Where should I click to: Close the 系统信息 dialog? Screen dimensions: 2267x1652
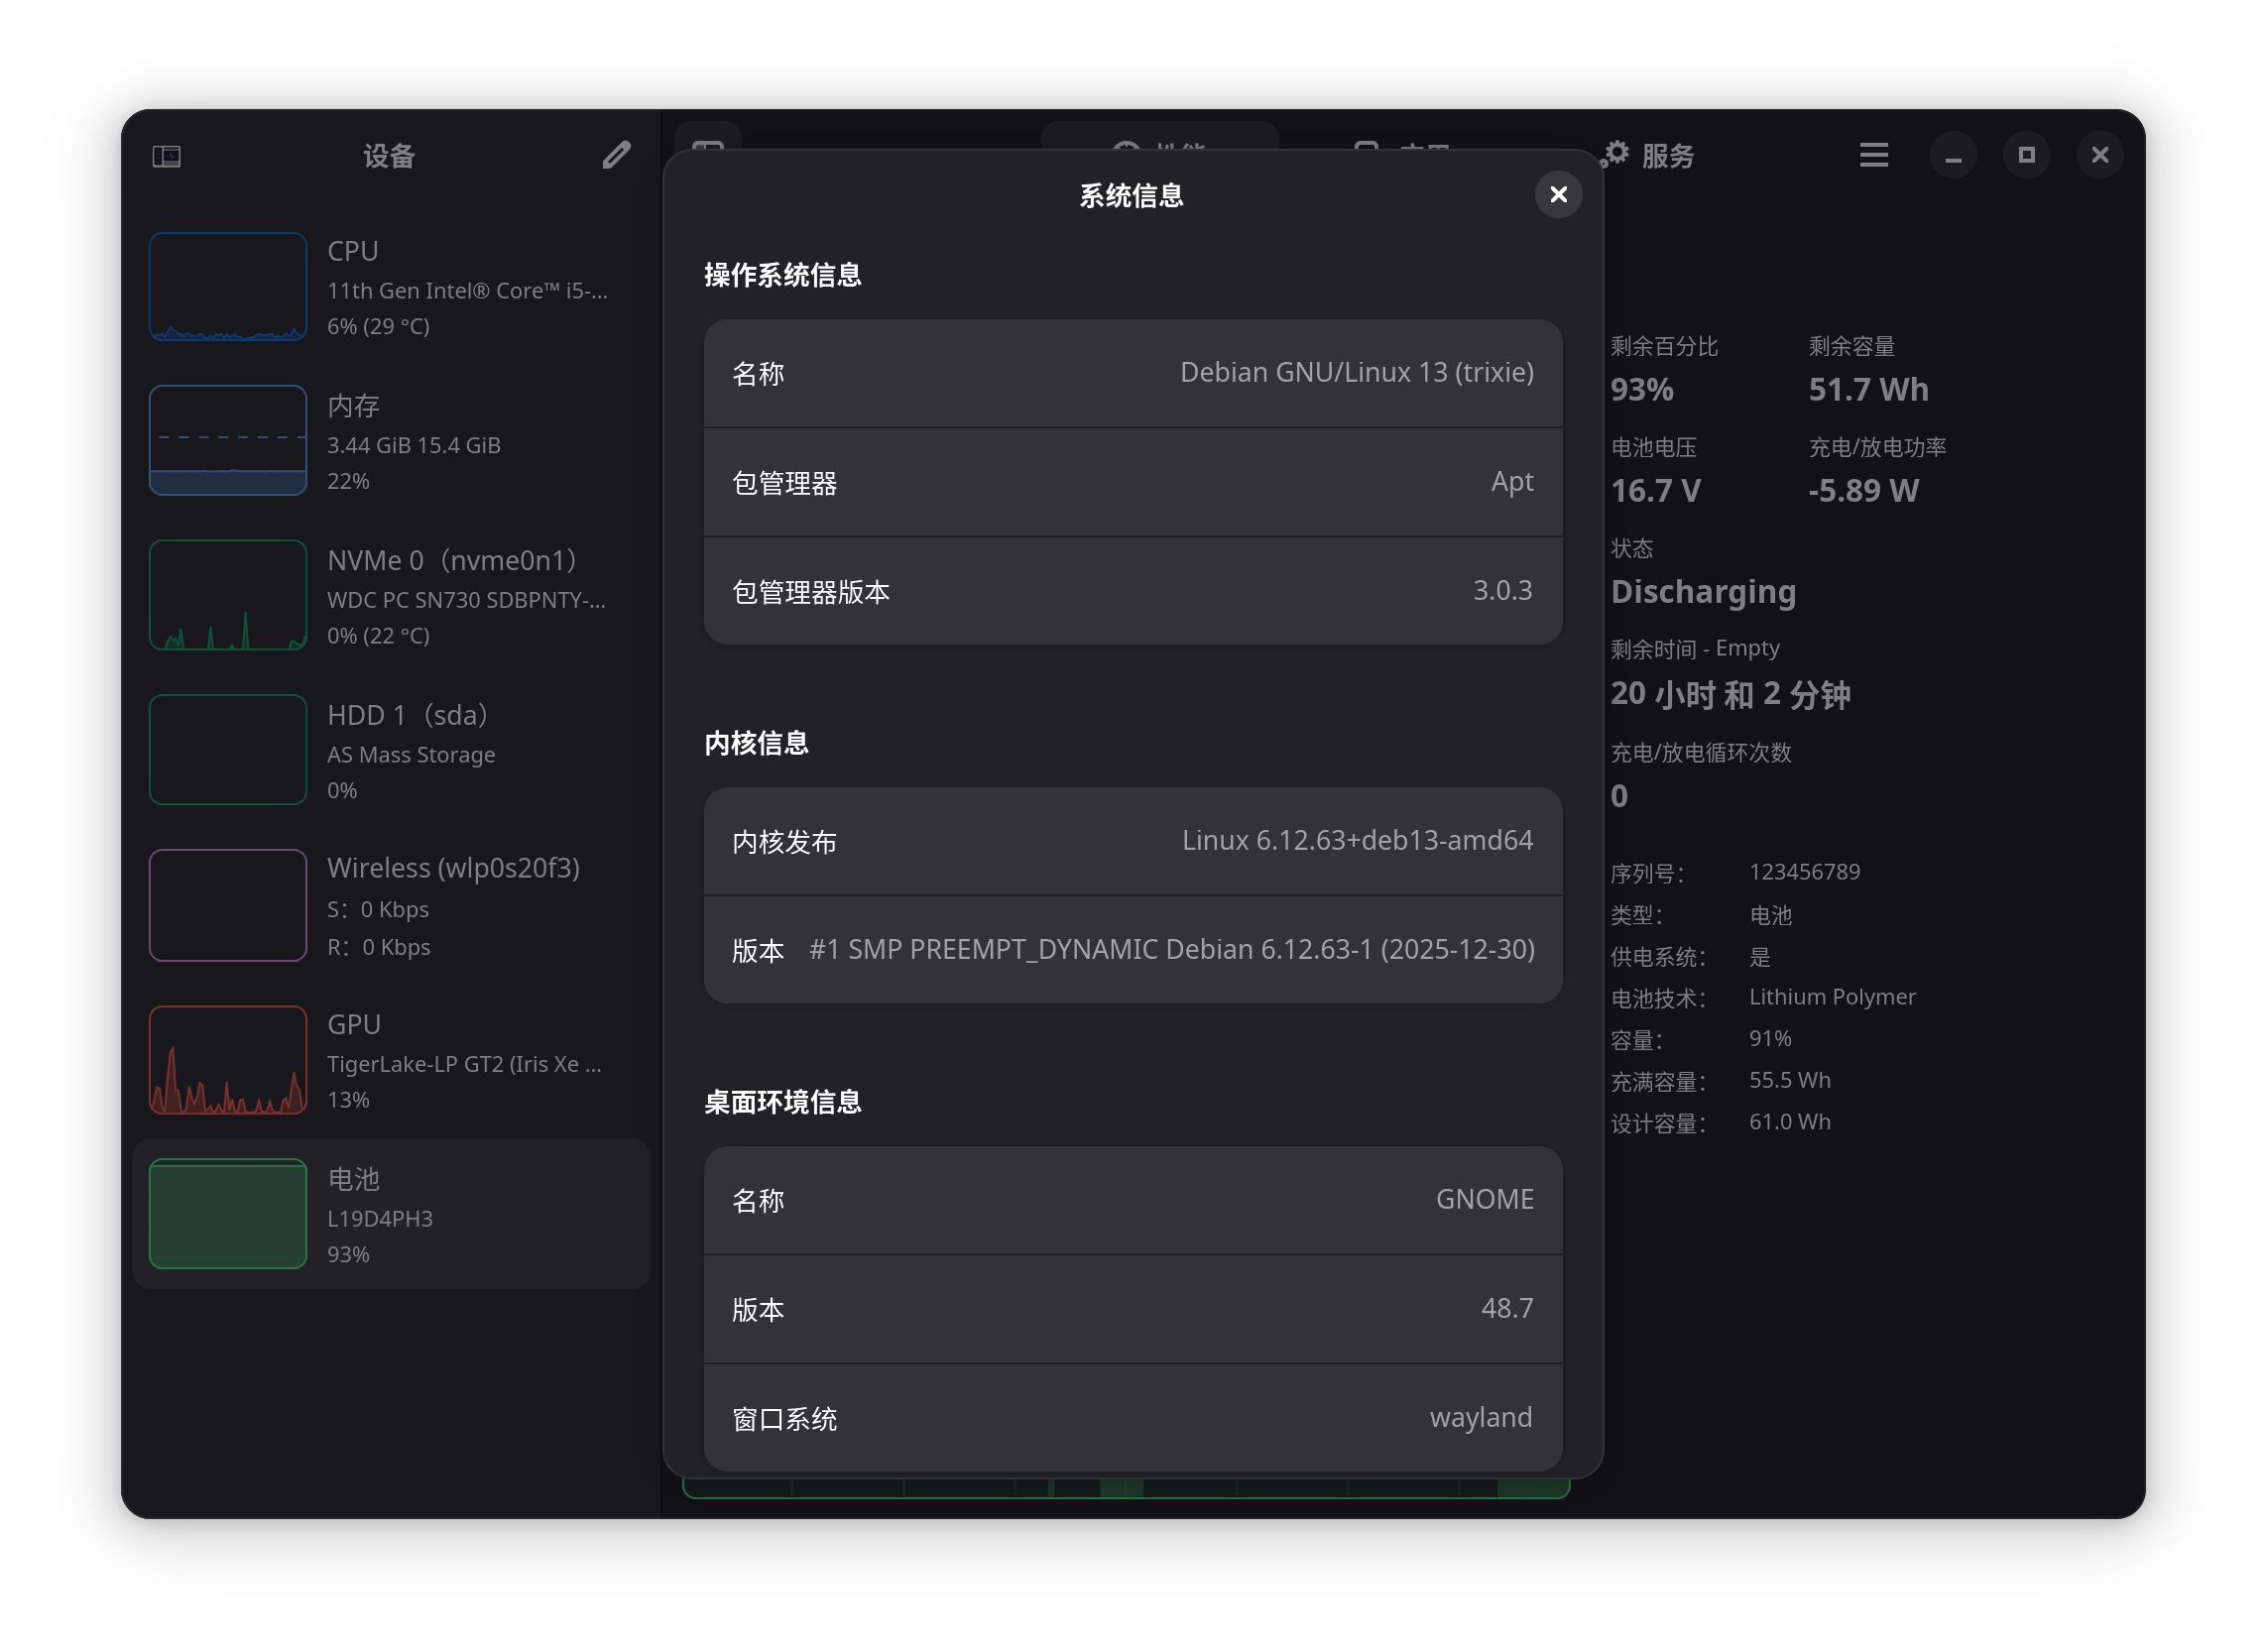click(x=1557, y=194)
